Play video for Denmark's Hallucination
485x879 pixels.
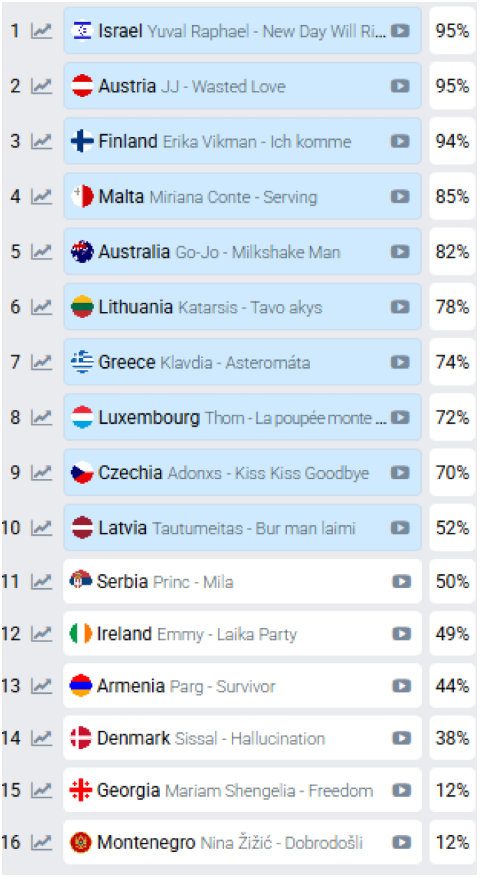401,738
